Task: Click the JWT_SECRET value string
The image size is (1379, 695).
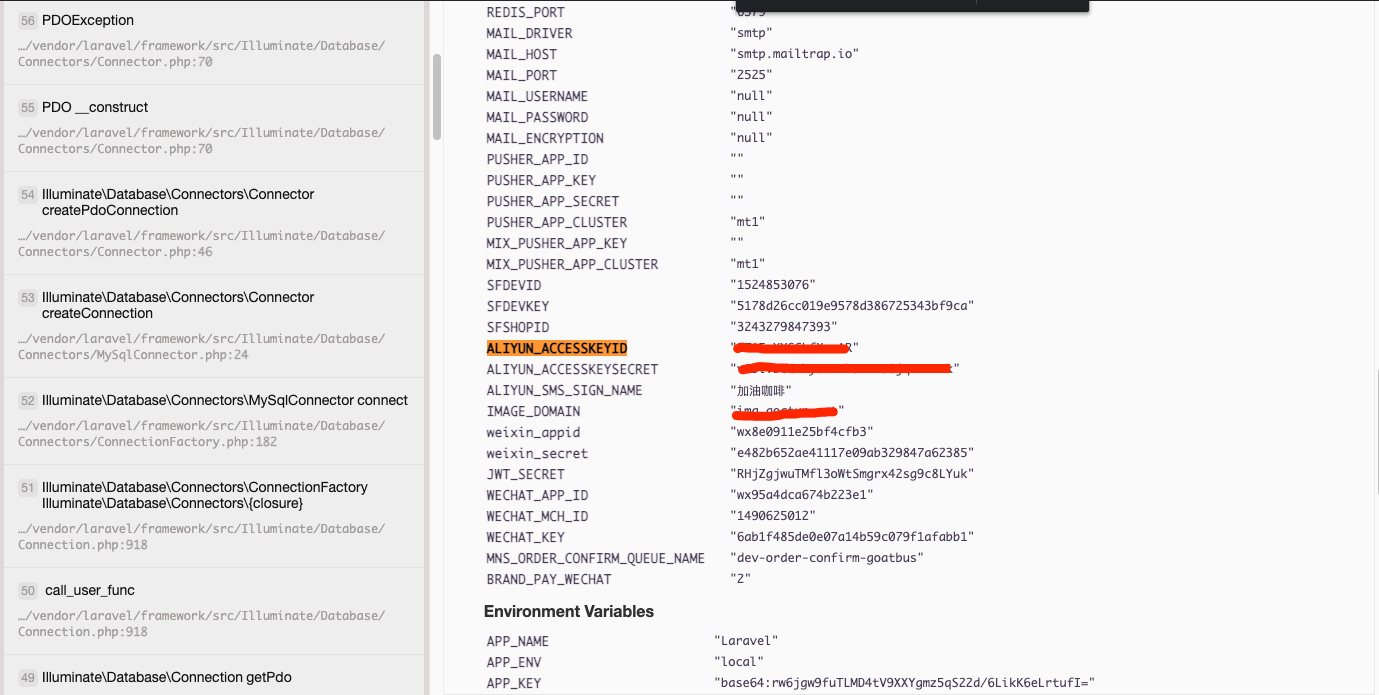Action: coord(852,474)
